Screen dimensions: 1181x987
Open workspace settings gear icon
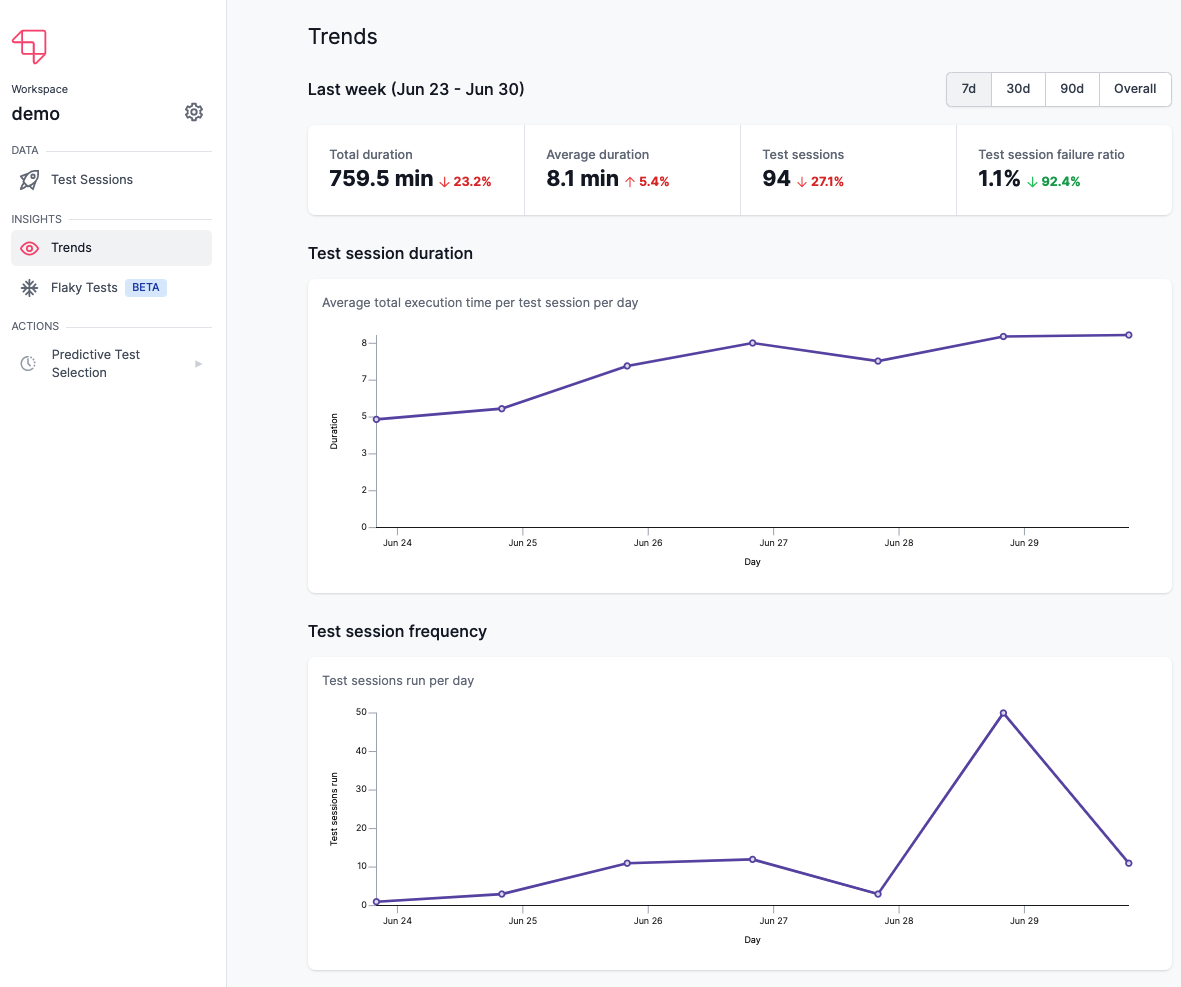point(194,112)
